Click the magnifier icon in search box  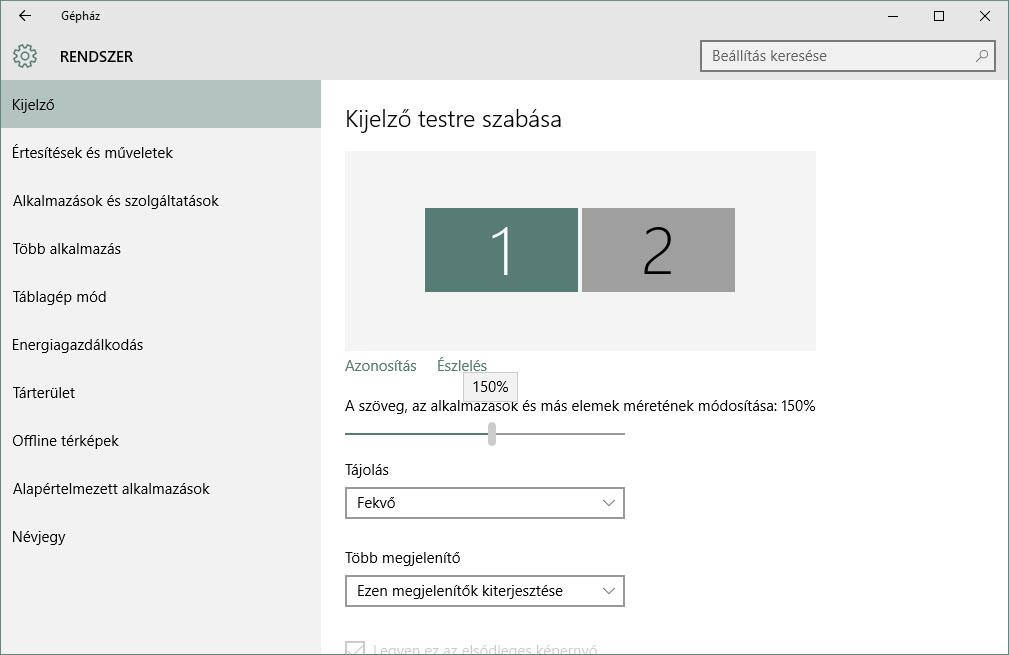982,56
